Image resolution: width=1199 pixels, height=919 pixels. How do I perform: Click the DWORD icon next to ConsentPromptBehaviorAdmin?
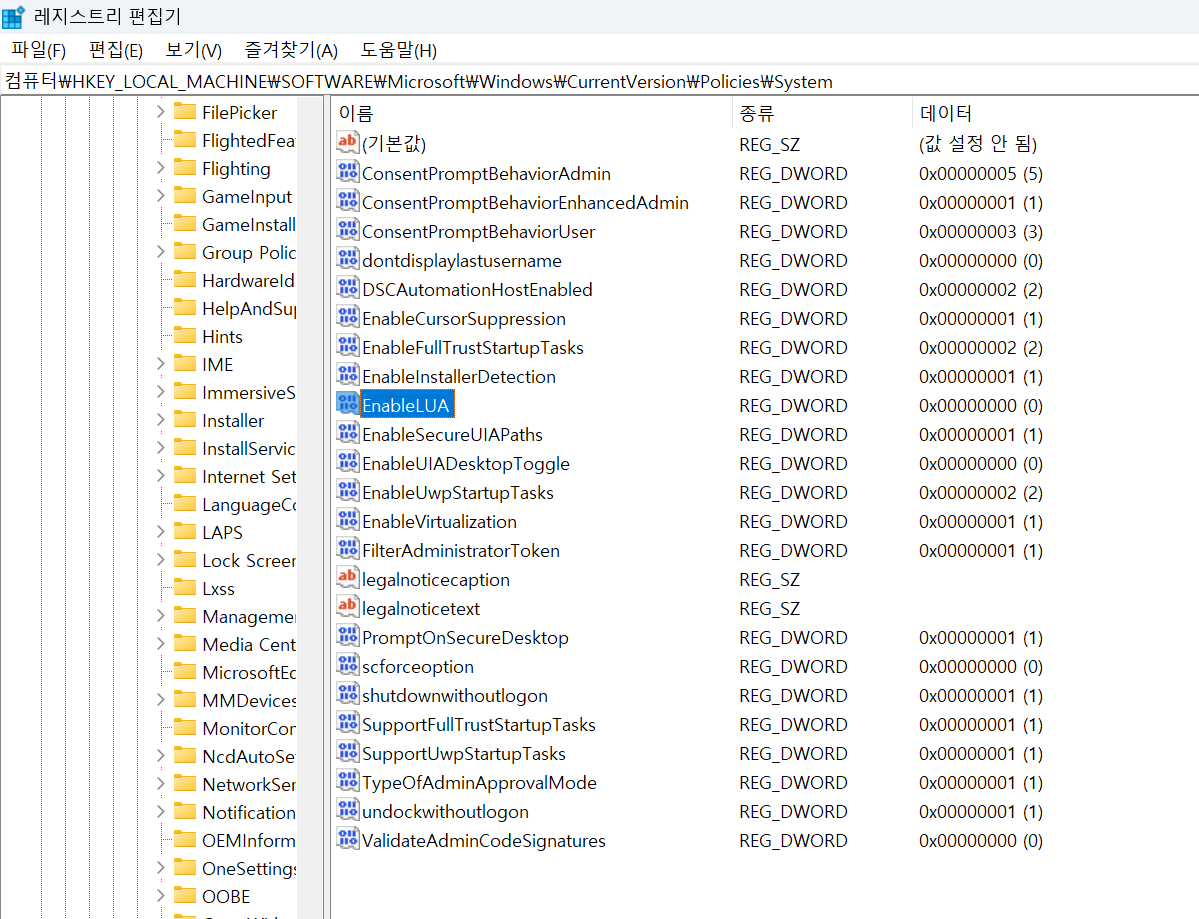point(347,173)
